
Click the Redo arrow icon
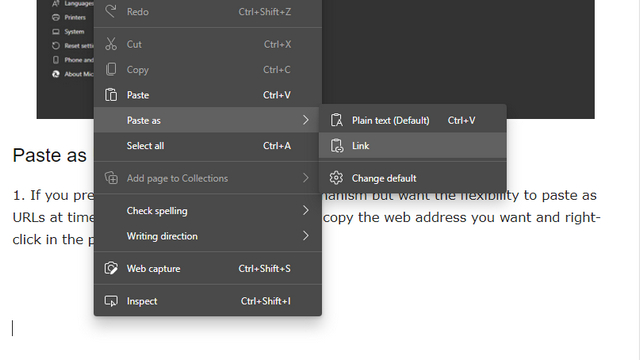[x=111, y=11]
